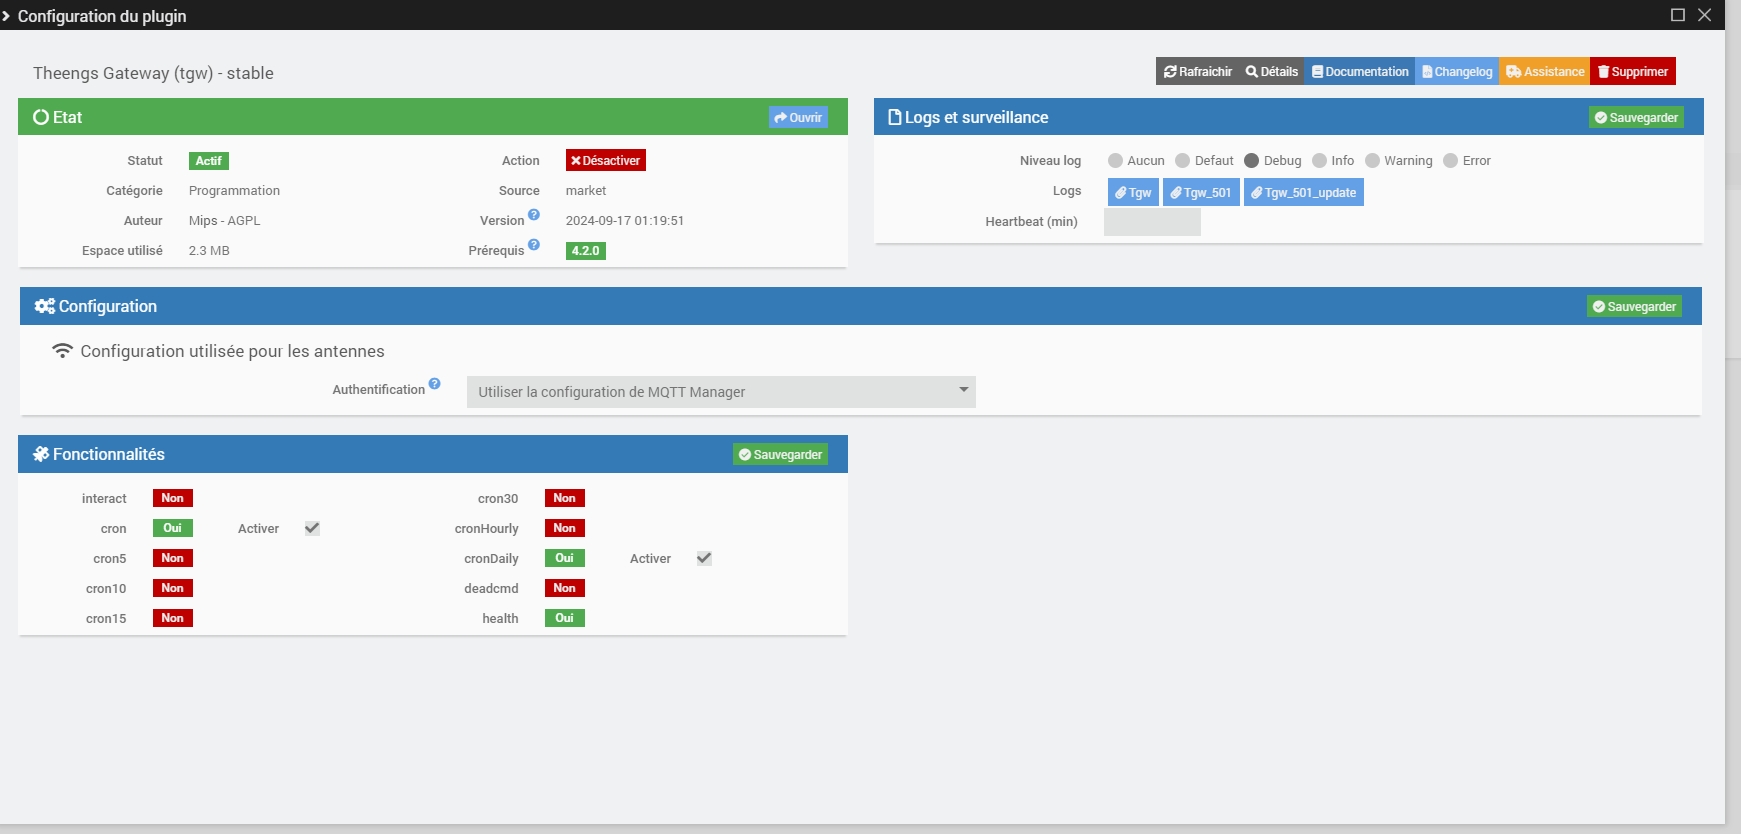Viewport: 1741px width, 834px height.
Task: Click the Non badge for cron10
Action: click(173, 588)
